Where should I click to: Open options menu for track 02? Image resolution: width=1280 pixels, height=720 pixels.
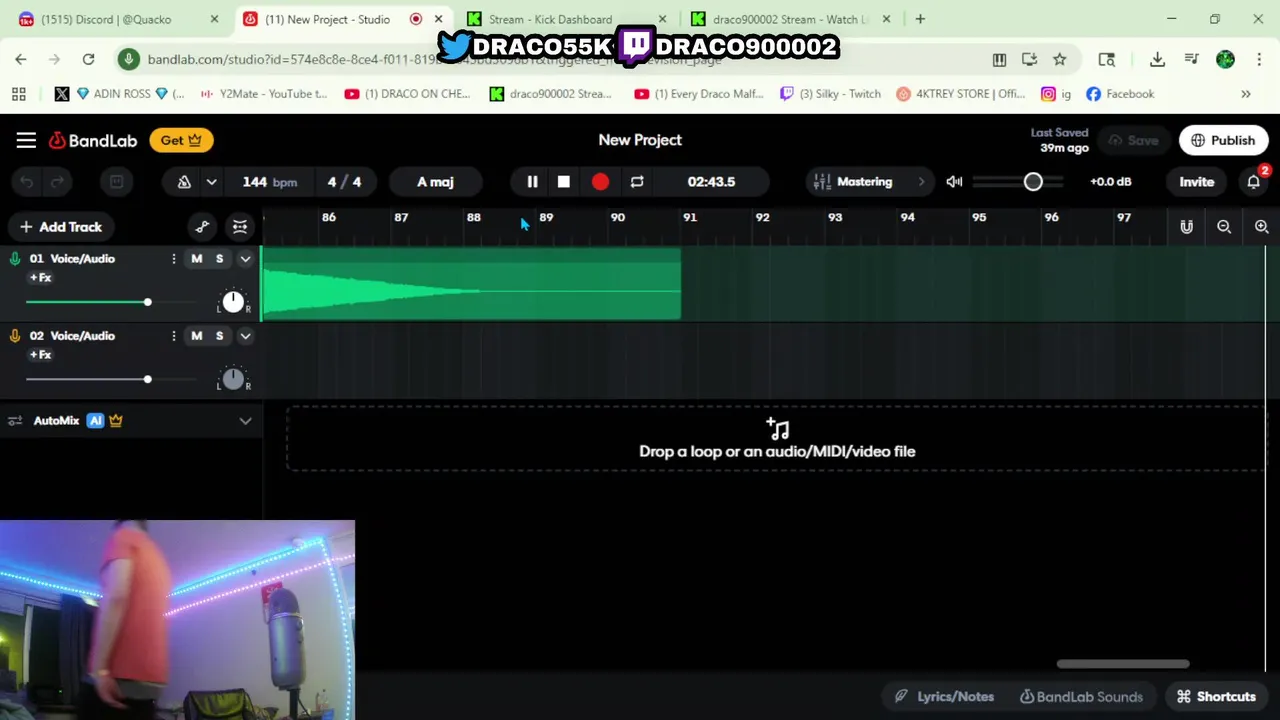point(173,336)
